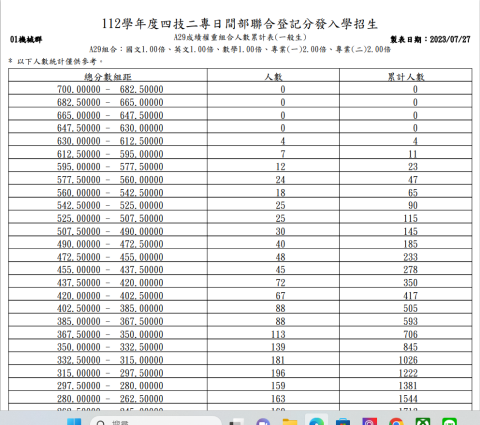Image resolution: width=480 pixels, height=425 pixels.
Task: Click the 累計人數 column header
Action: [x=406, y=77]
